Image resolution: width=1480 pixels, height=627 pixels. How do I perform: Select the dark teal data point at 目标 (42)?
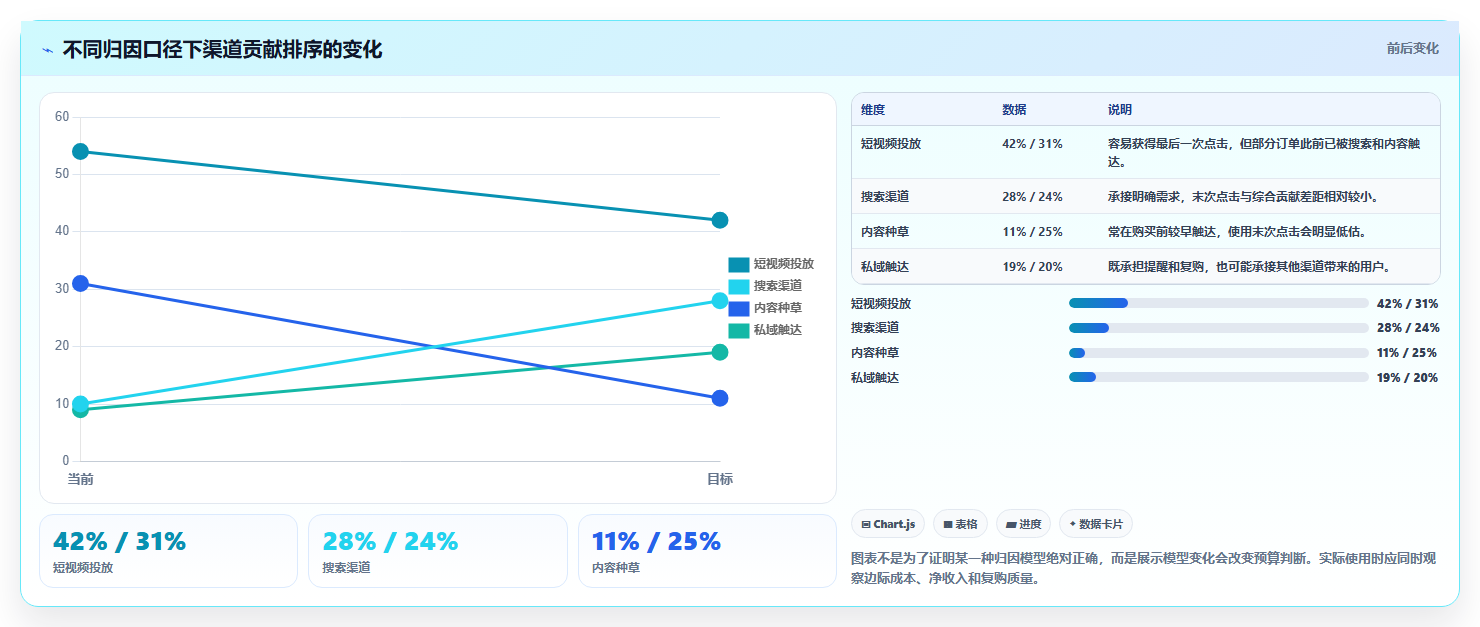[x=720, y=220]
